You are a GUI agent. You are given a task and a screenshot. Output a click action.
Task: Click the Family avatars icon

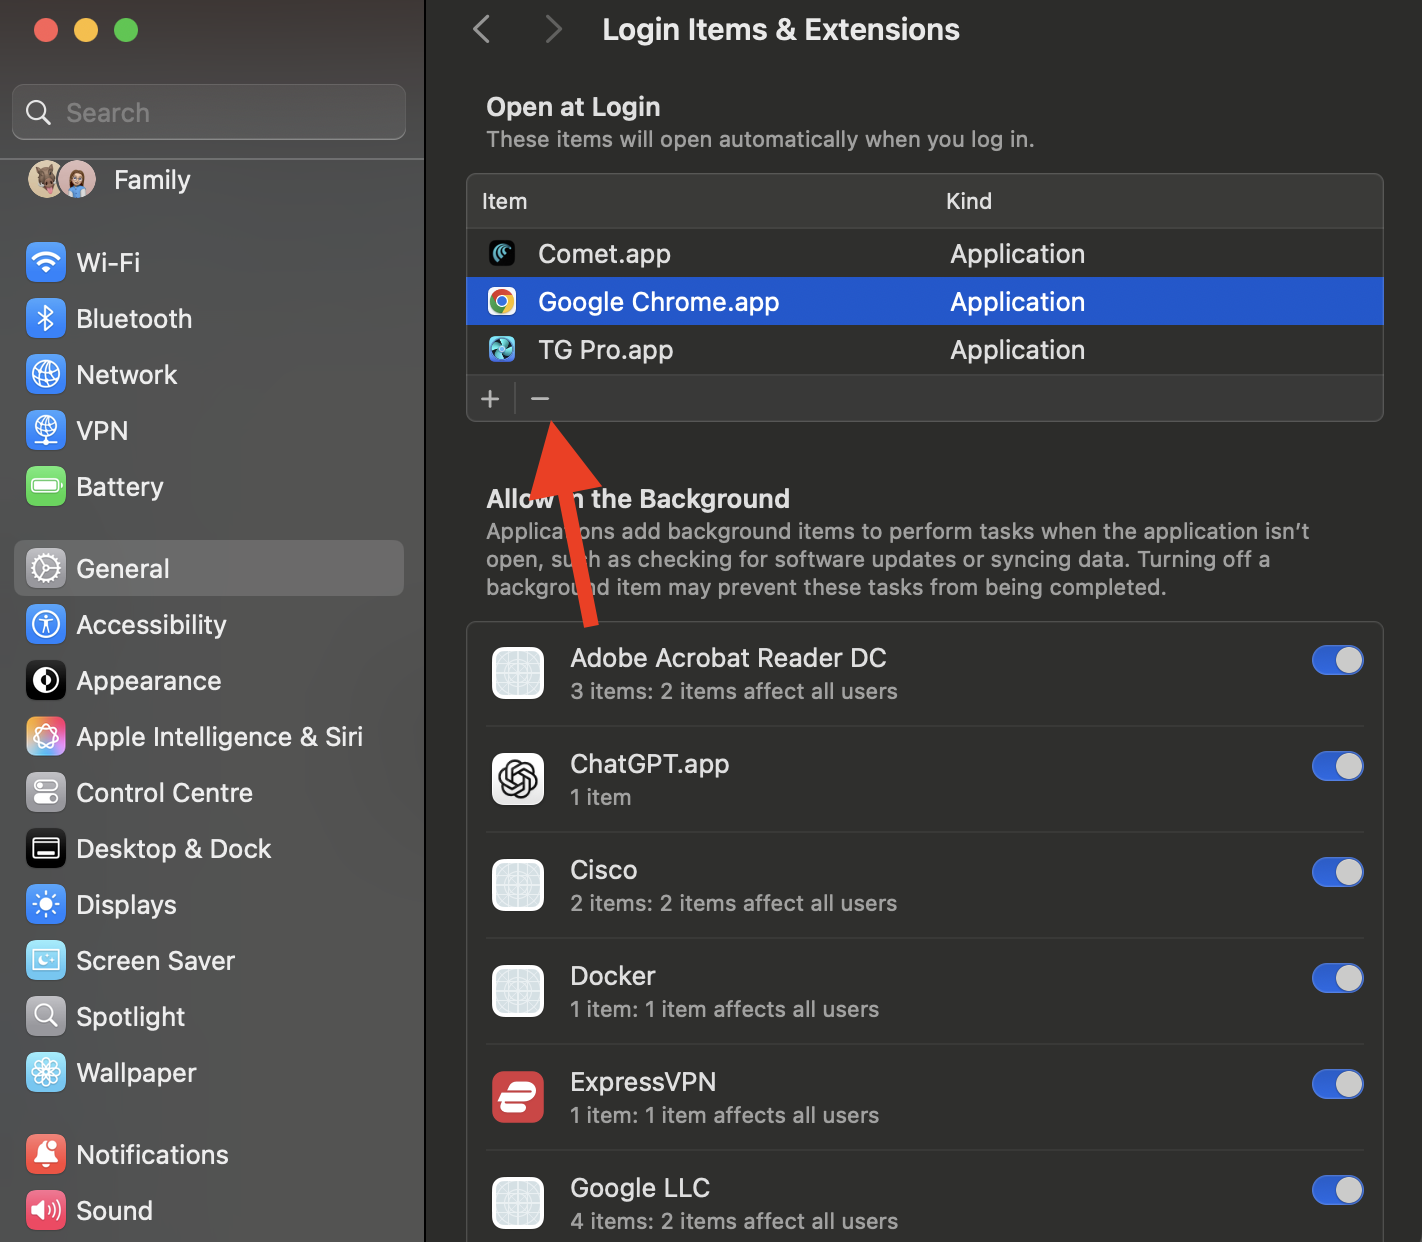coord(62,180)
